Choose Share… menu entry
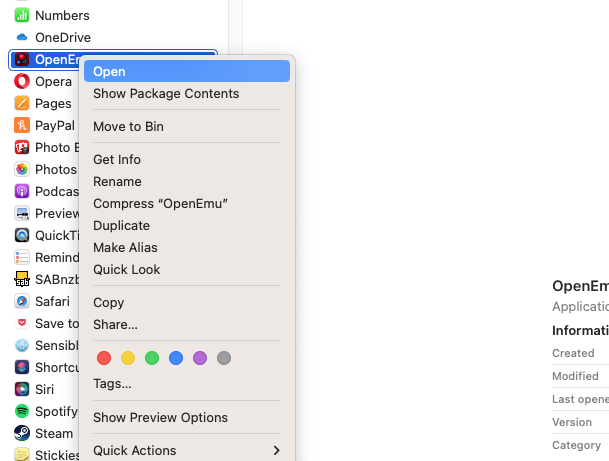This screenshot has height=461, width=609. click(187, 324)
